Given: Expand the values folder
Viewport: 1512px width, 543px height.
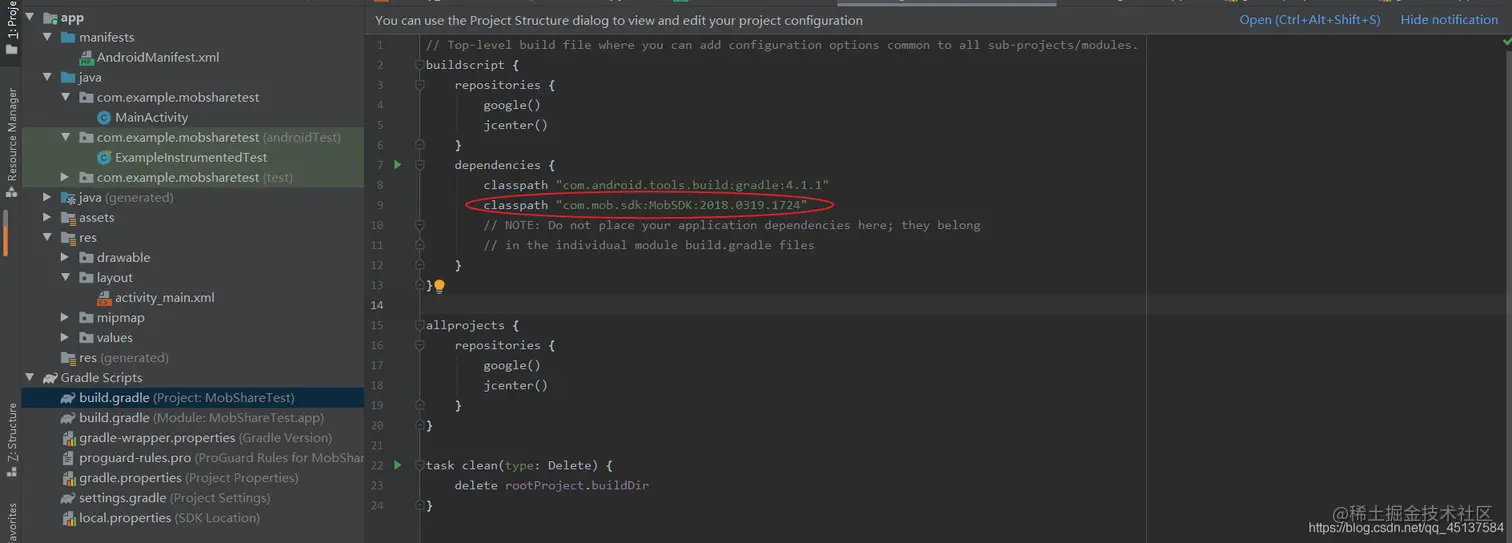Looking at the screenshot, I should click(66, 337).
